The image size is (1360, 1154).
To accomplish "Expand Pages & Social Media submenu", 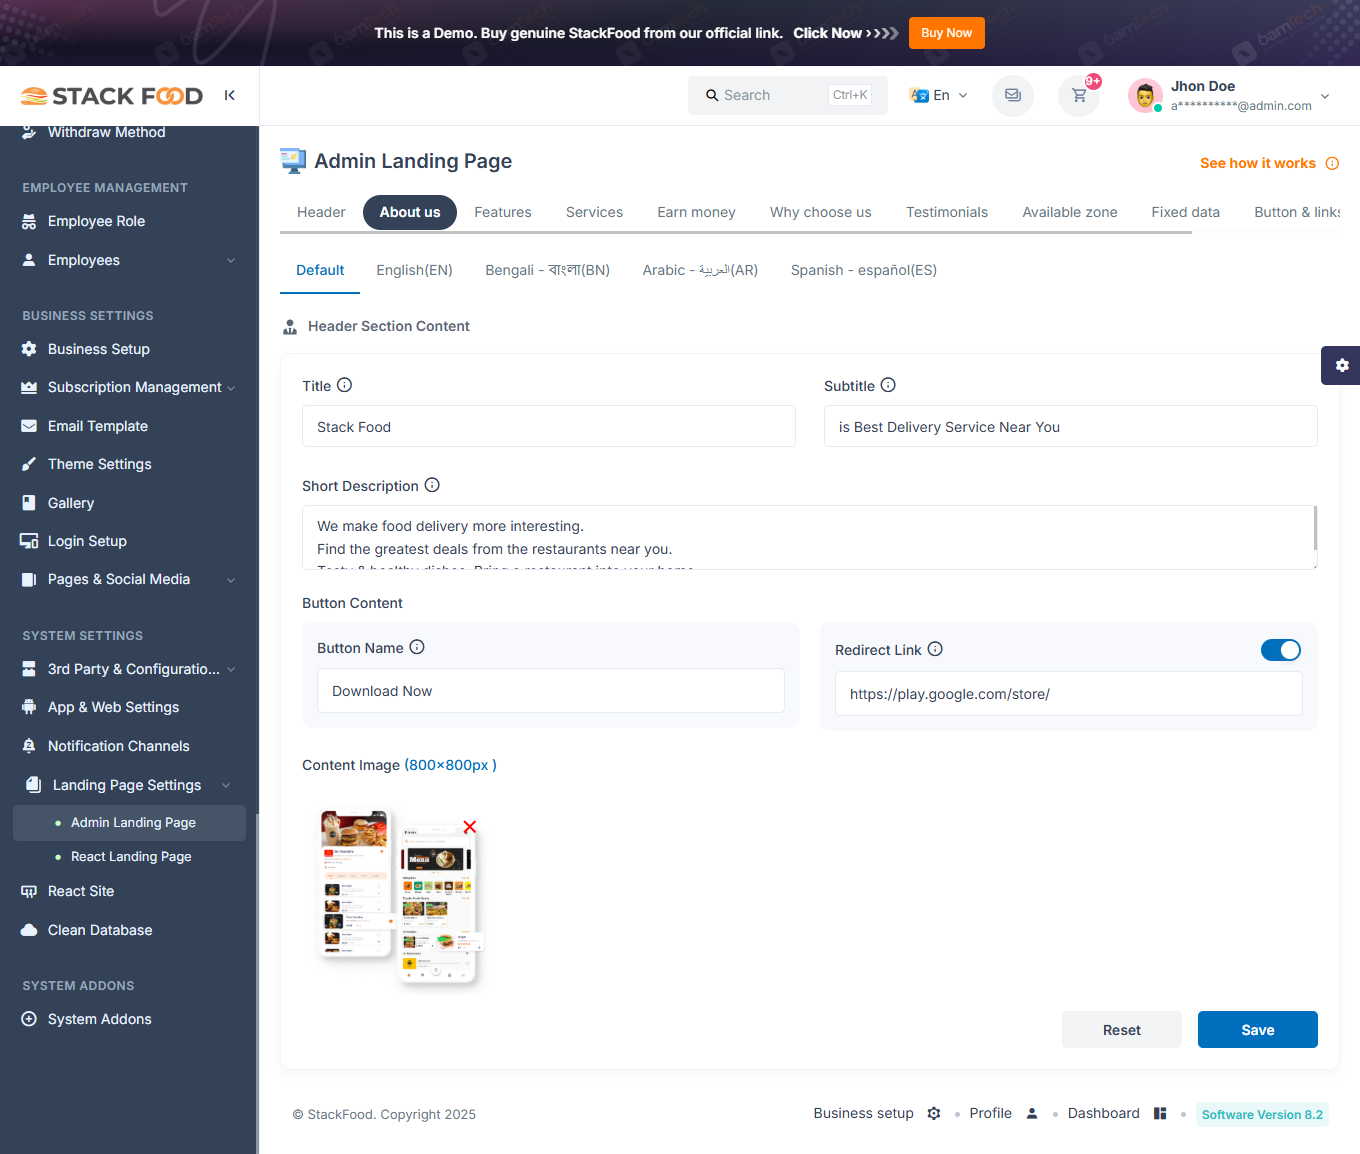I will click(x=231, y=580).
